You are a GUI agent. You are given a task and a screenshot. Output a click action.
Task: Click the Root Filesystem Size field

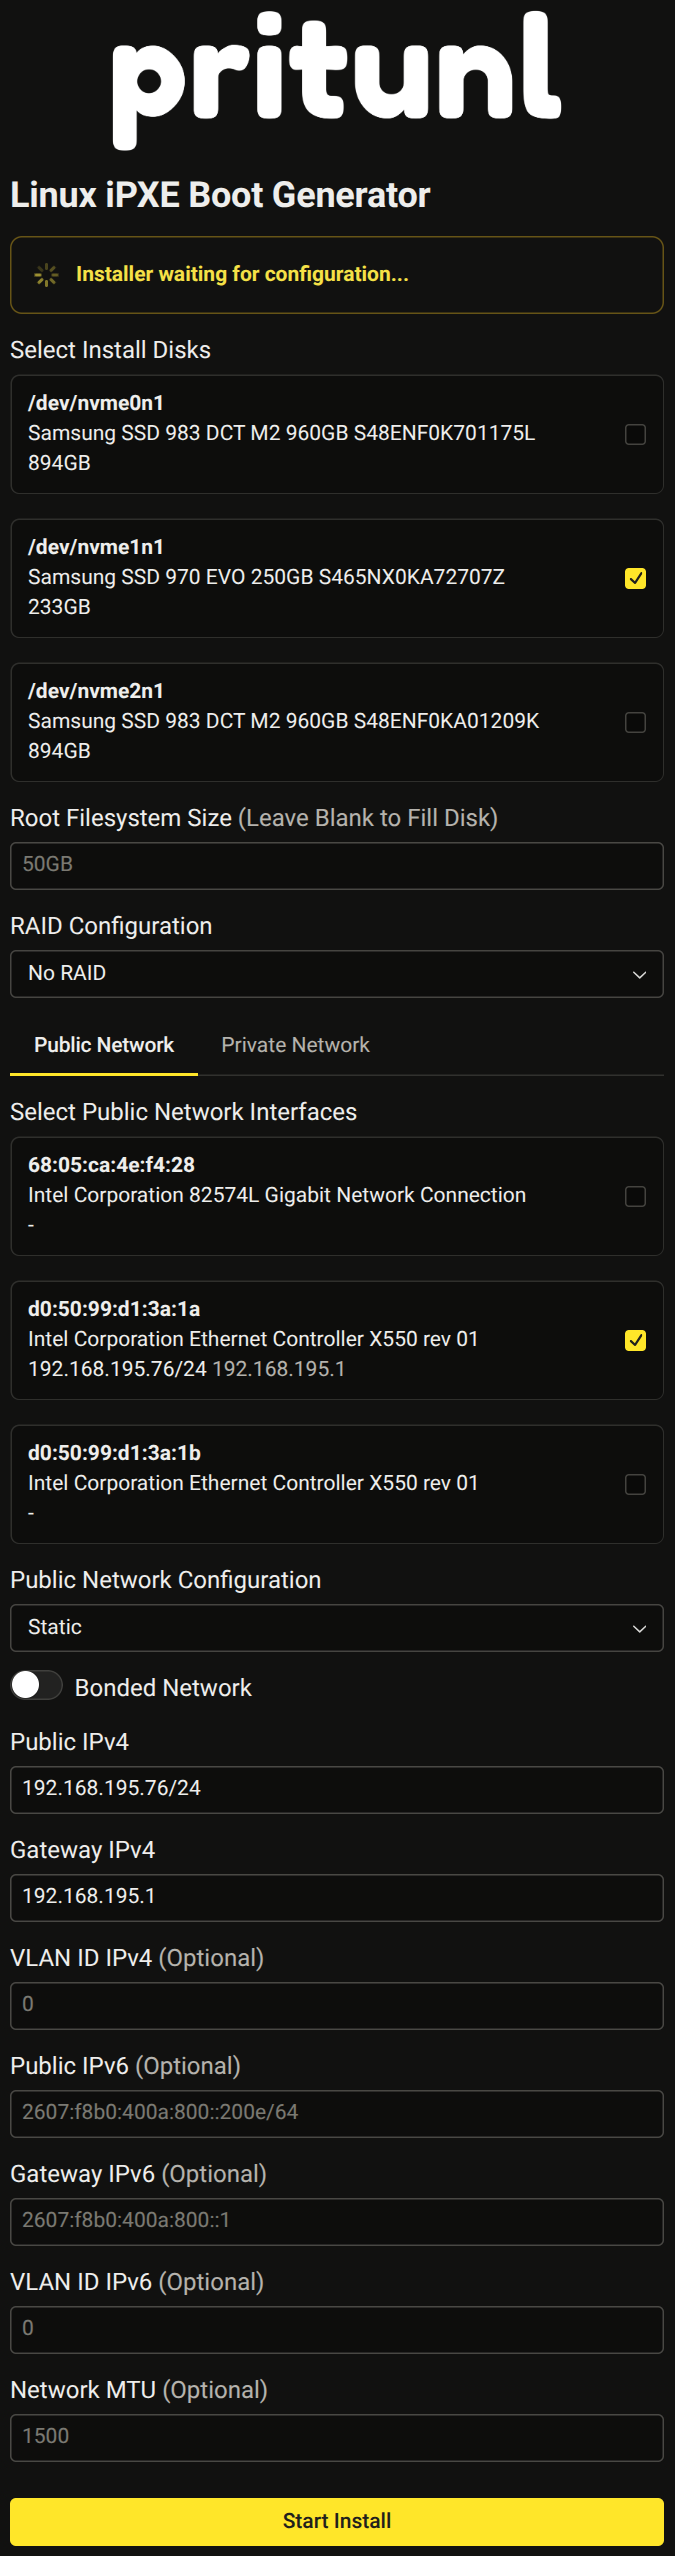[336, 865]
